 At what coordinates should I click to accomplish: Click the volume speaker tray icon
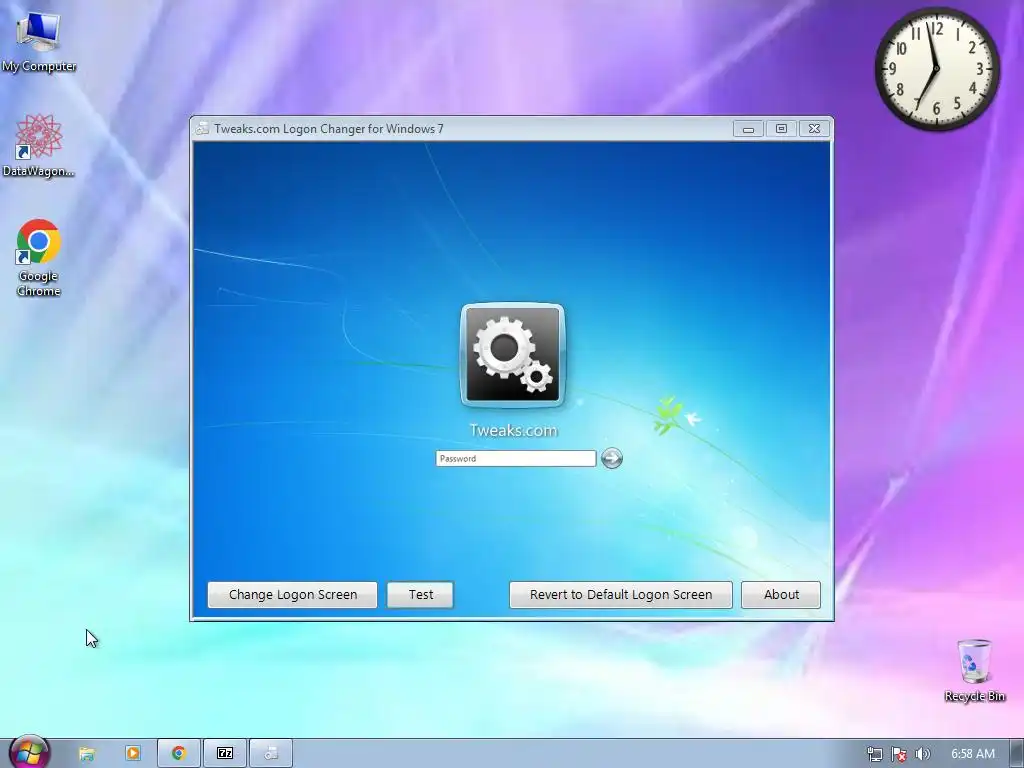[923, 754]
